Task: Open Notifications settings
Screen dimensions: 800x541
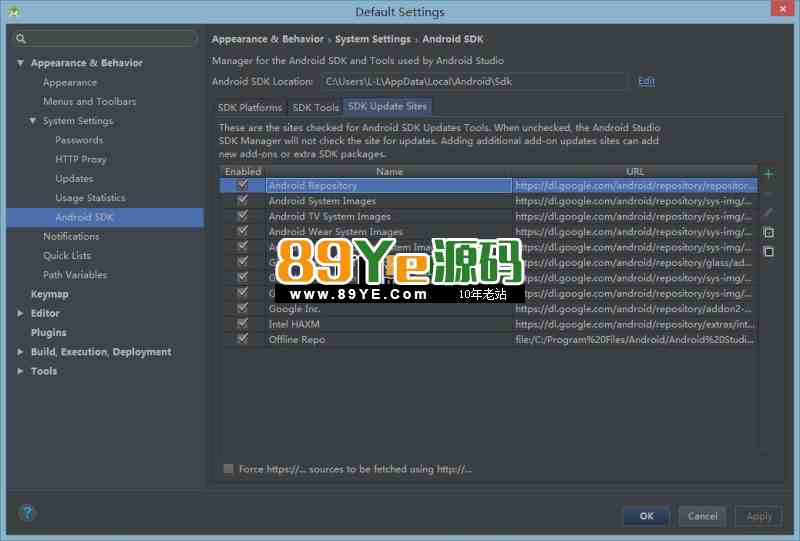Action: click(71, 236)
